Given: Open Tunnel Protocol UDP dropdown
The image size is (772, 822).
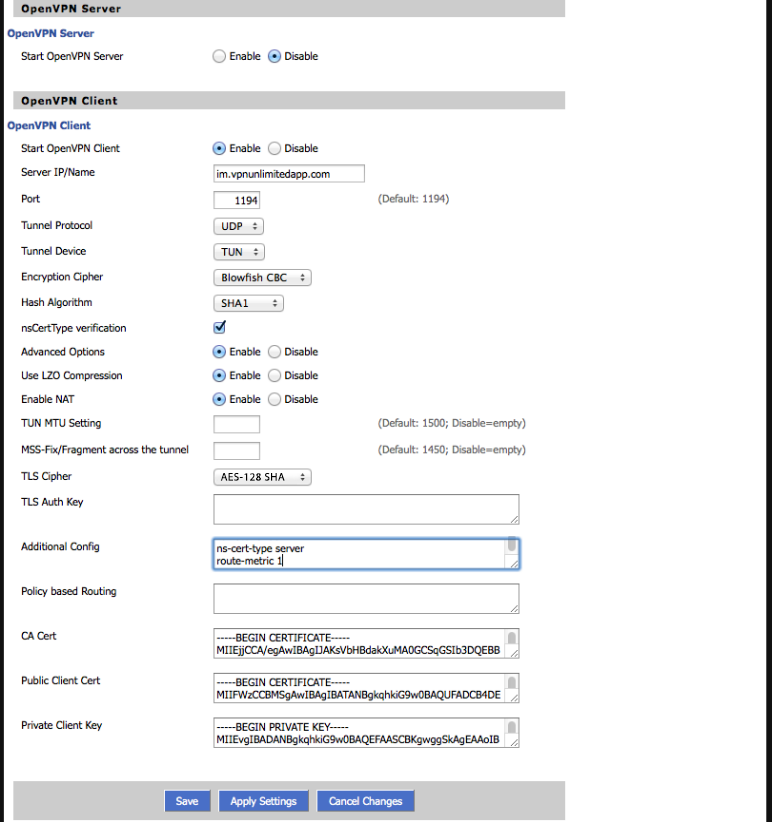Looking at the screenshot, I should pyautogui.click(x=238, y=226).
